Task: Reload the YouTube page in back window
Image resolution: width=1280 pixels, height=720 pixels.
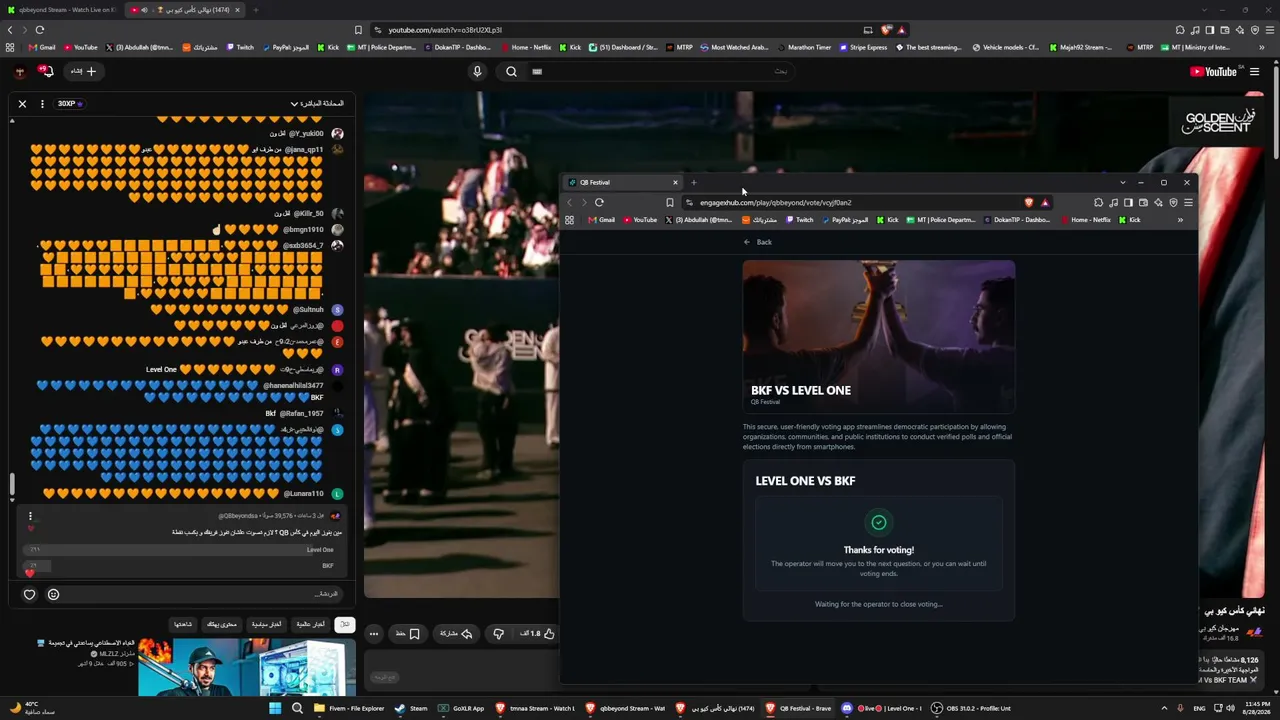Action: pyautogui.click(x=39, y=30)
